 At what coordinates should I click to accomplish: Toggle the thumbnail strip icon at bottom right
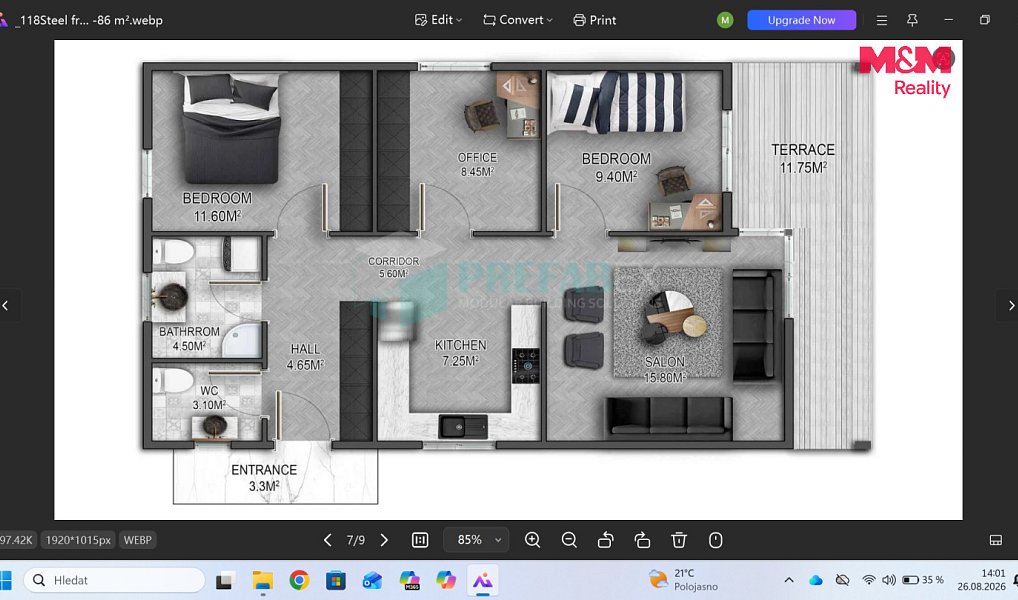click(996, 540)
